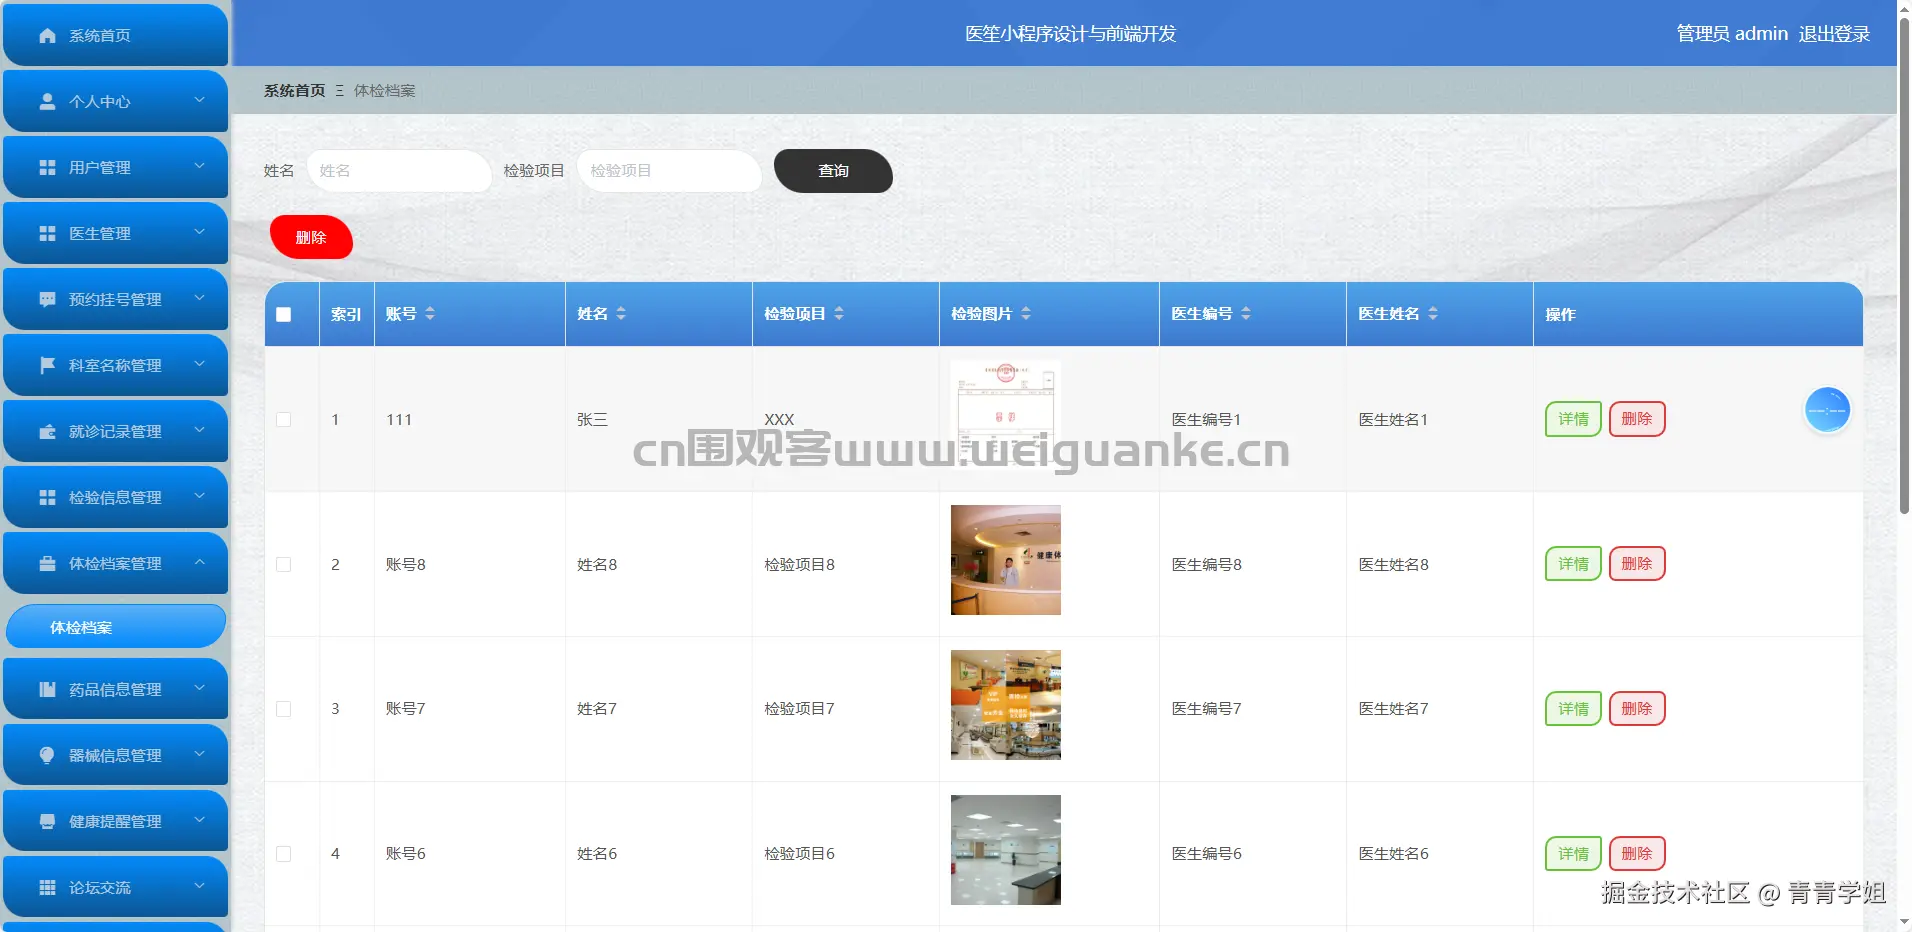Click the 医生编号1 cell text

(x=1206, y=420)
